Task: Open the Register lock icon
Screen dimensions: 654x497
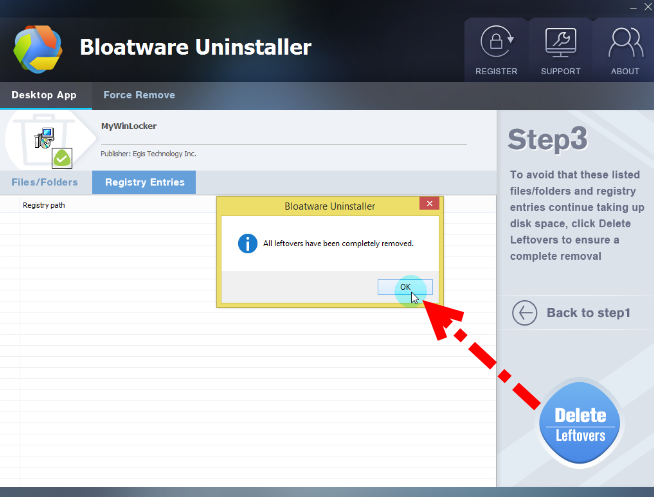Action: click(496, 41)
